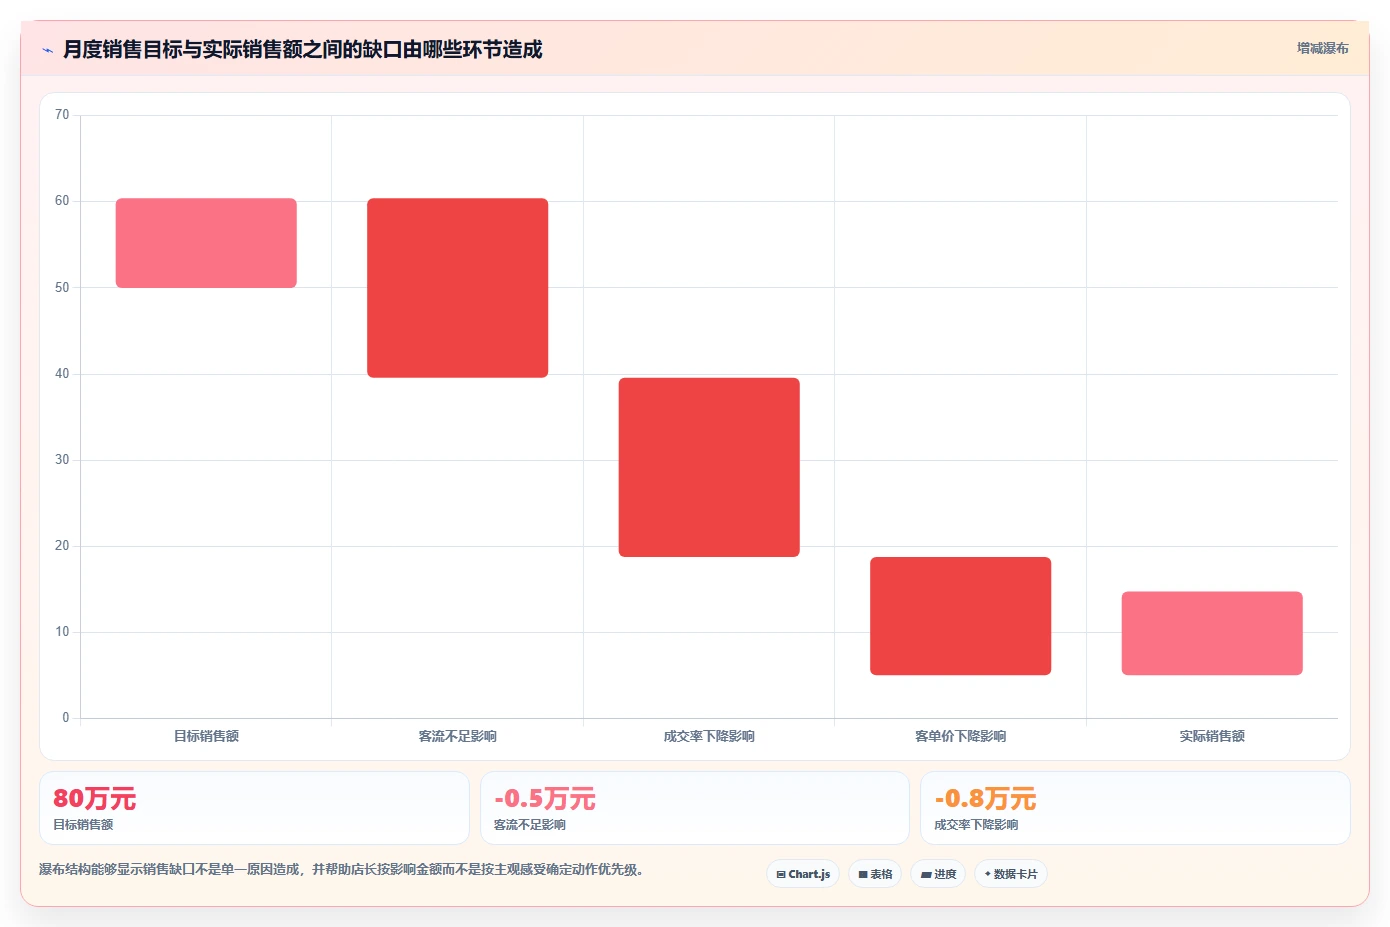1390x927 pixels.
Task: Click the 客流不足影响 red bar
Action: (x=457, y=288)
